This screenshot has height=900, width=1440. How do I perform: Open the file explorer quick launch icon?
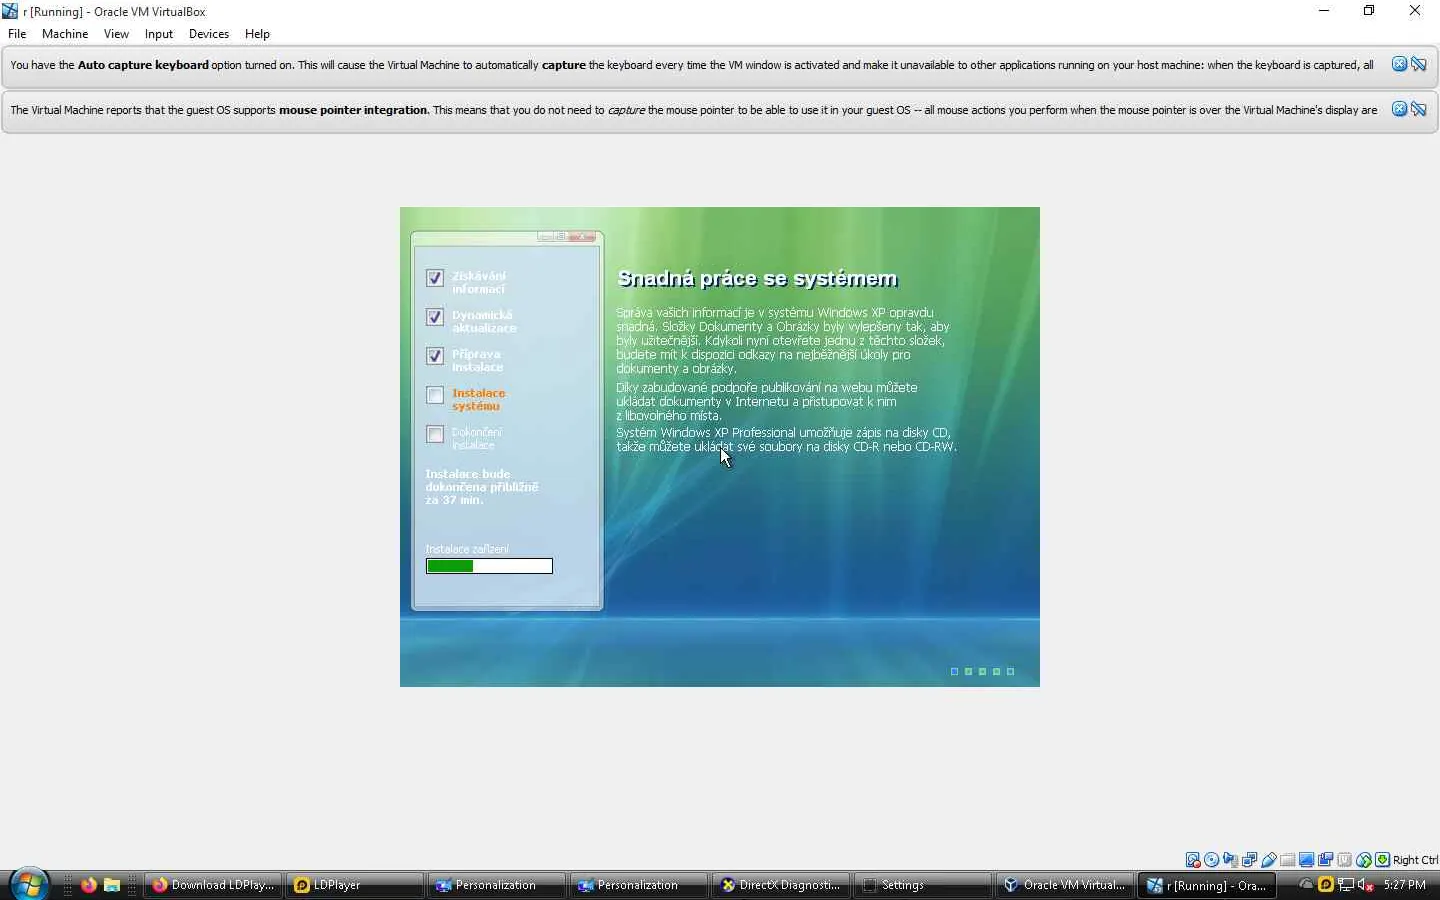point(112,885)
